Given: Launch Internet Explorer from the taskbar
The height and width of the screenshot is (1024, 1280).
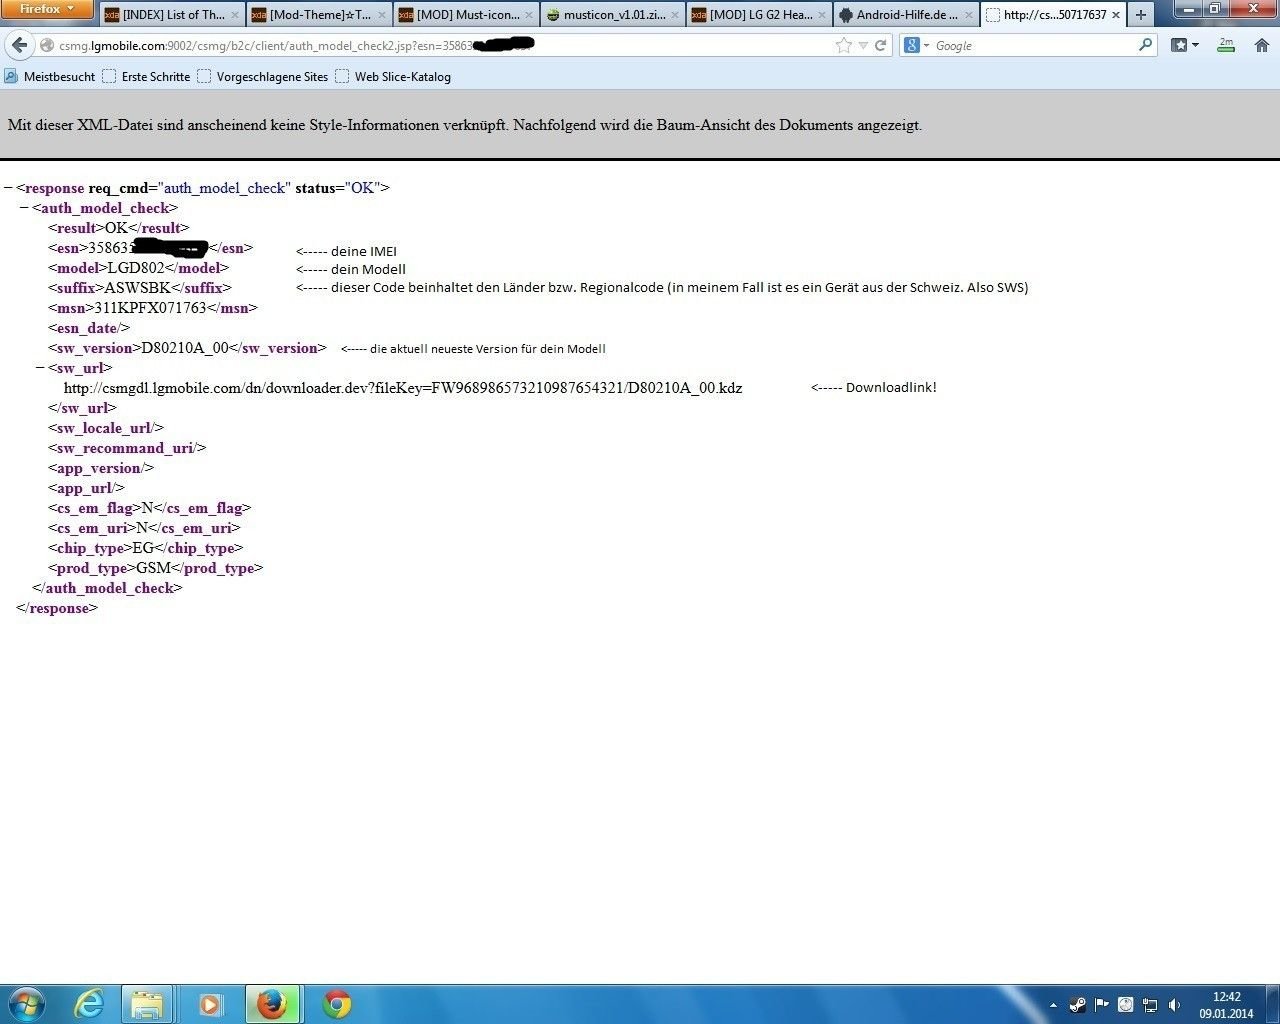Looking at the screenshot, I should pyautogui.click(x=90, y=1004).
